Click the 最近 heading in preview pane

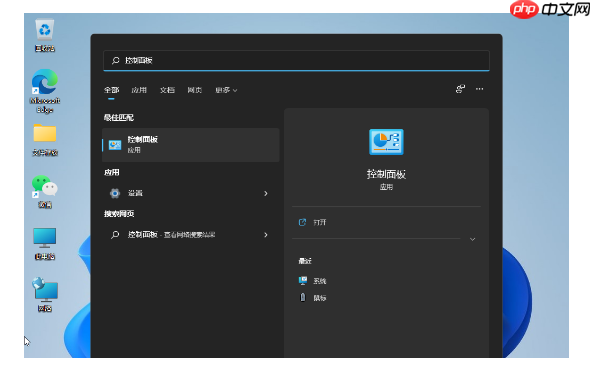[305, 261]
